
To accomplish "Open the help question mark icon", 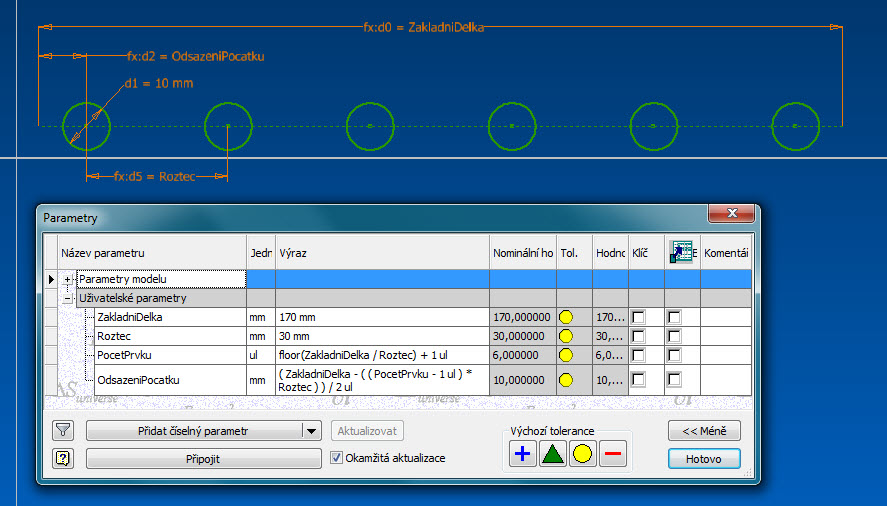I will 63,458.
